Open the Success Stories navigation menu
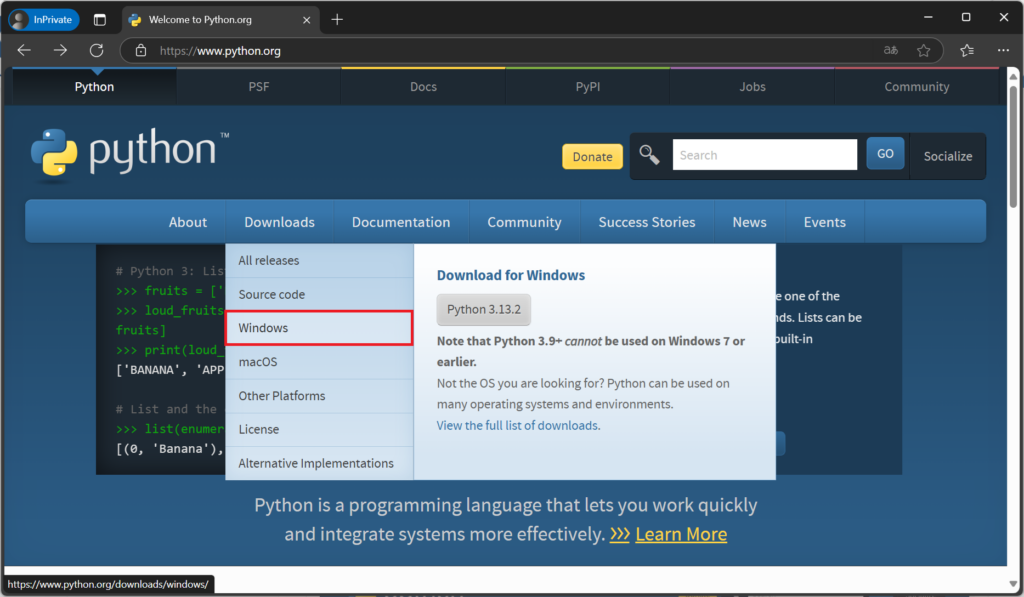This screenshot has height=597, width=1024. [647, 222]
